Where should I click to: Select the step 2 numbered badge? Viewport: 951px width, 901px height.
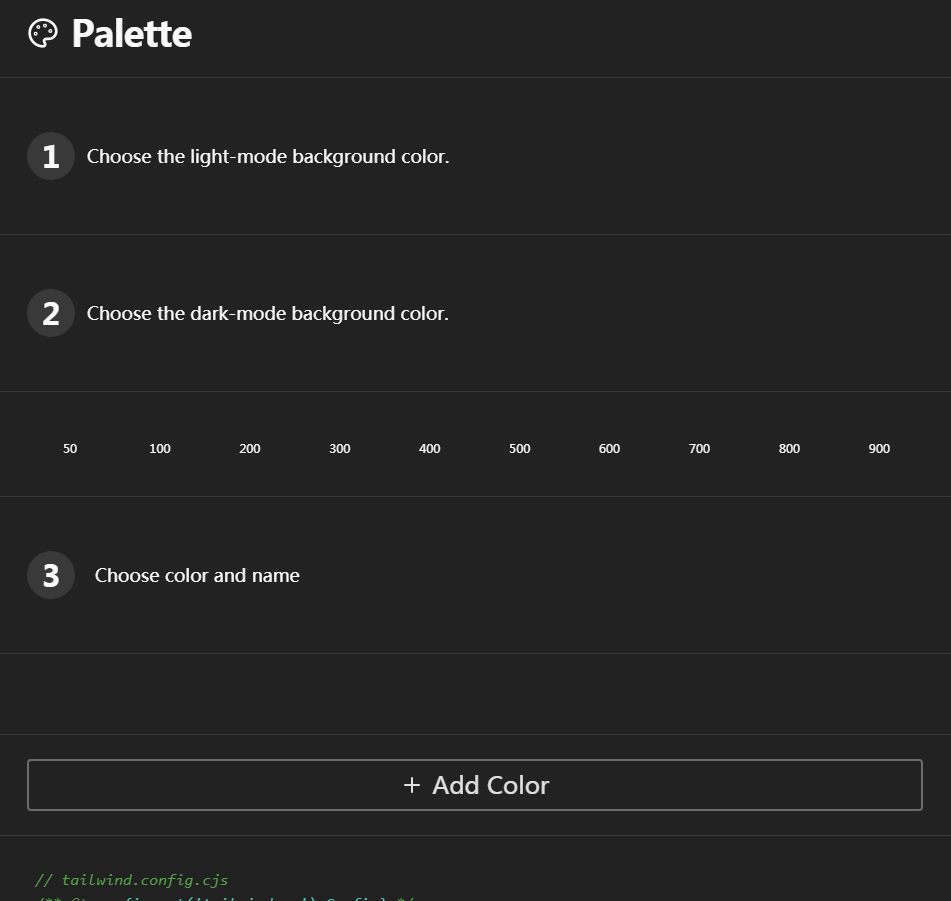[x=50, y=313]
